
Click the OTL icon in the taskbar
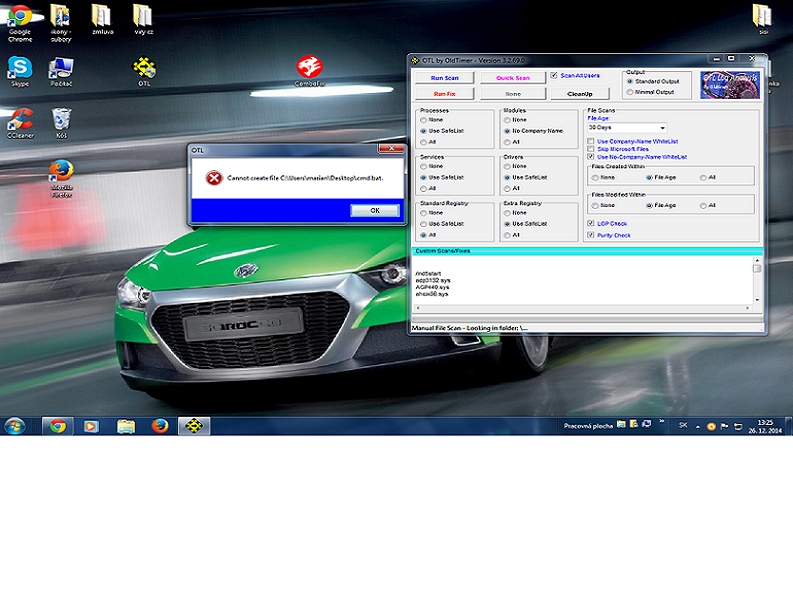pos(194,425)
